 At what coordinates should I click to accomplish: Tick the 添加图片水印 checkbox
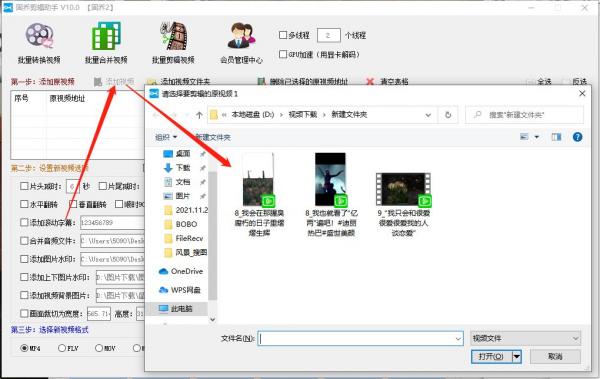[x=24, y=259]
